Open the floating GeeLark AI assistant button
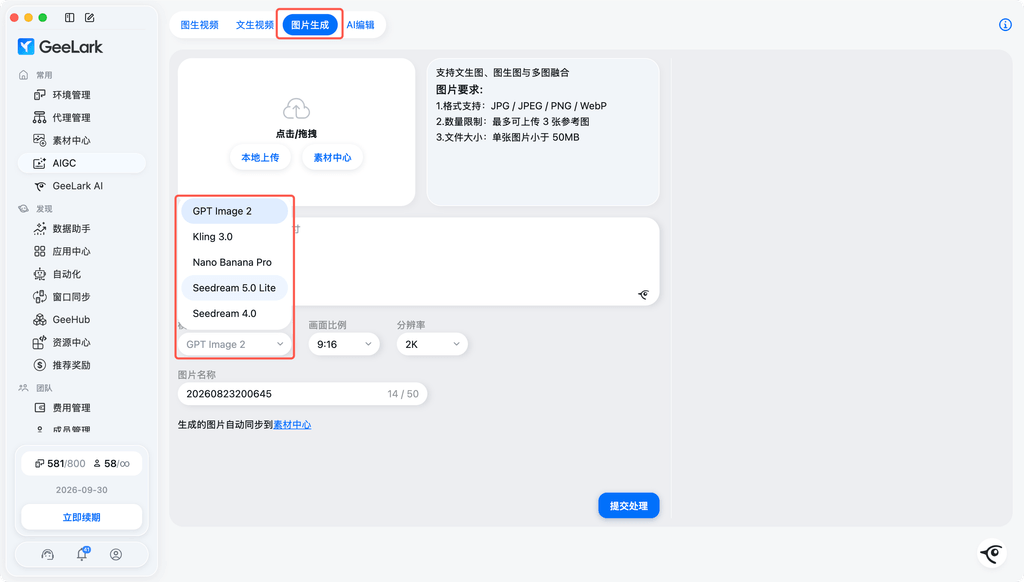The height and width of the screenshot is (582, 1024). [x=993, y=554]
